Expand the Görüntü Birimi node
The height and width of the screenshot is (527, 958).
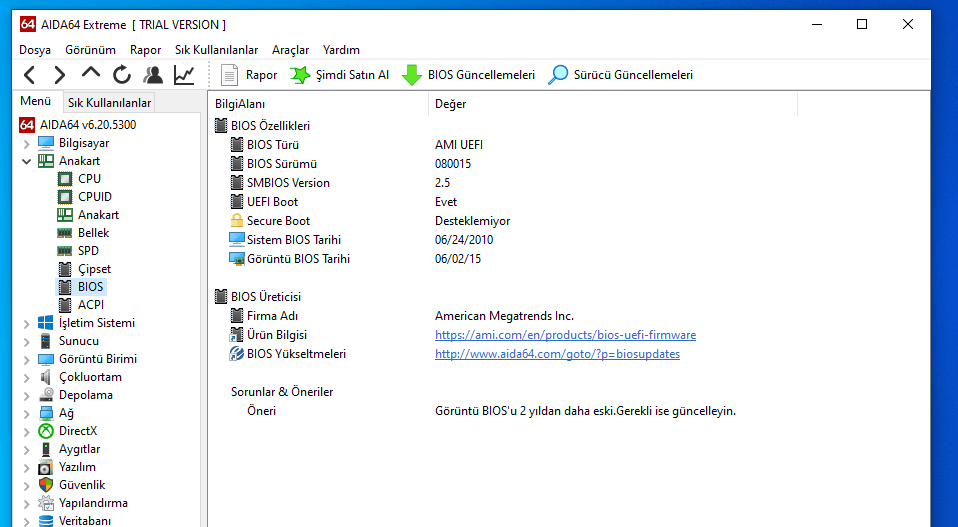pos(26,360)
